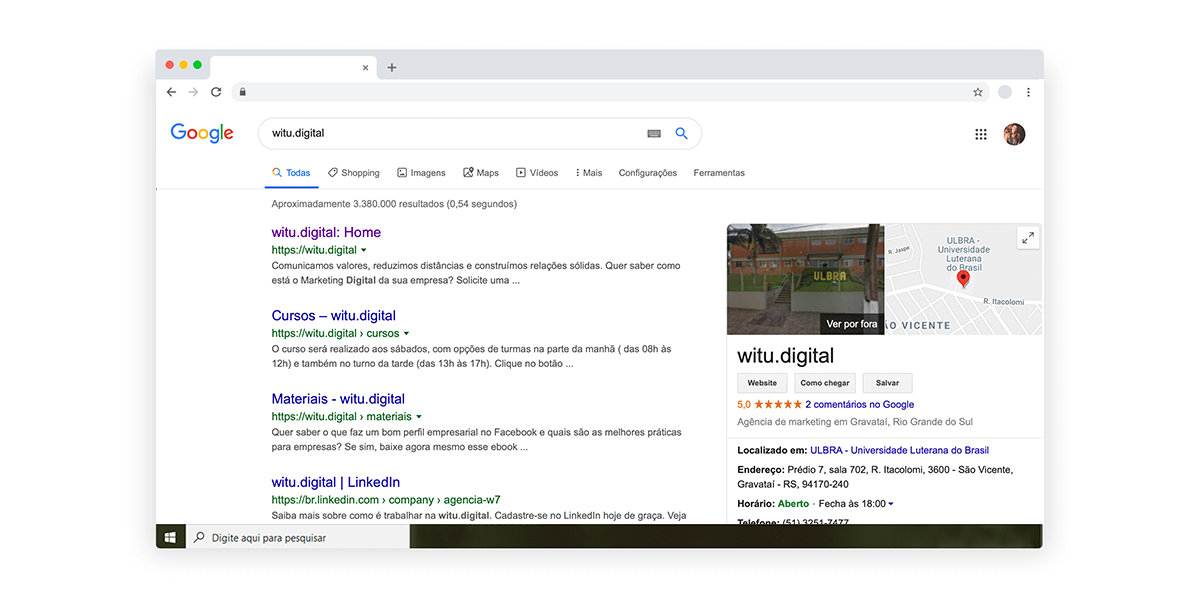The width and height of the screenshot is (1200, 600).
Task: Select the Todas search tab
Action: coord(291,173)
